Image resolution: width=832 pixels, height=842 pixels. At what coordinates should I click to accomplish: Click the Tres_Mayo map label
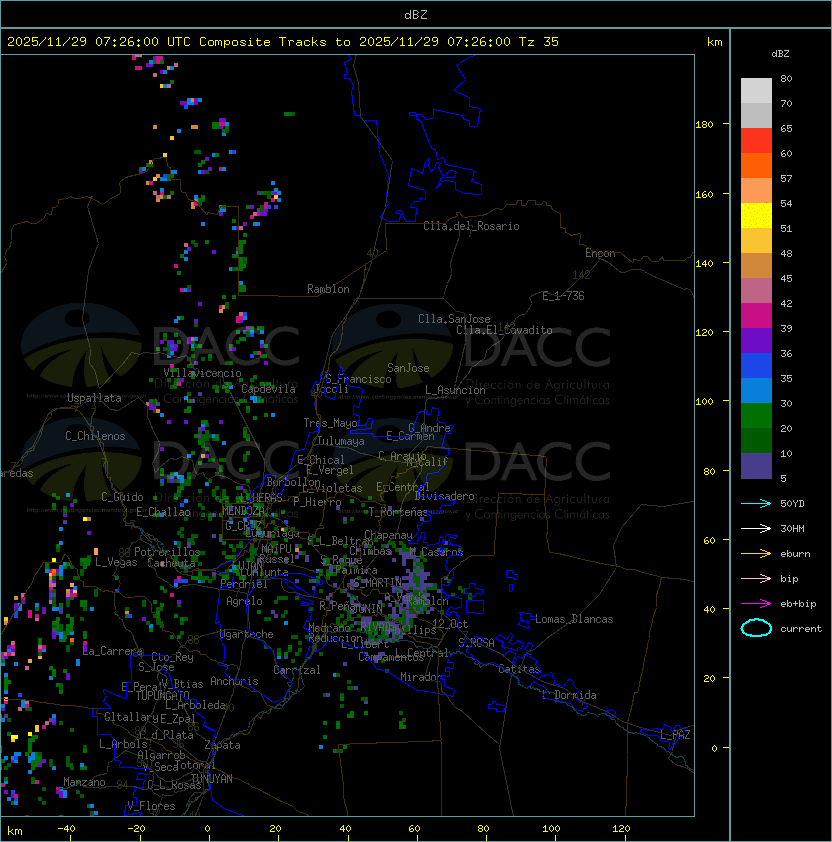coord(330,423)
